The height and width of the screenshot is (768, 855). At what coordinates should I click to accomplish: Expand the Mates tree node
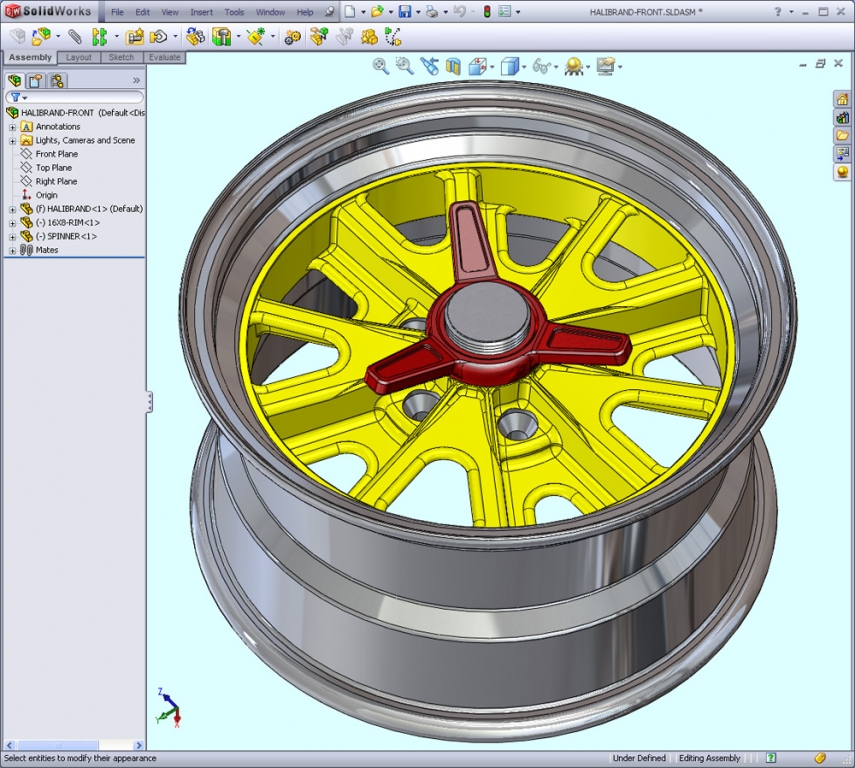(12, 250)
